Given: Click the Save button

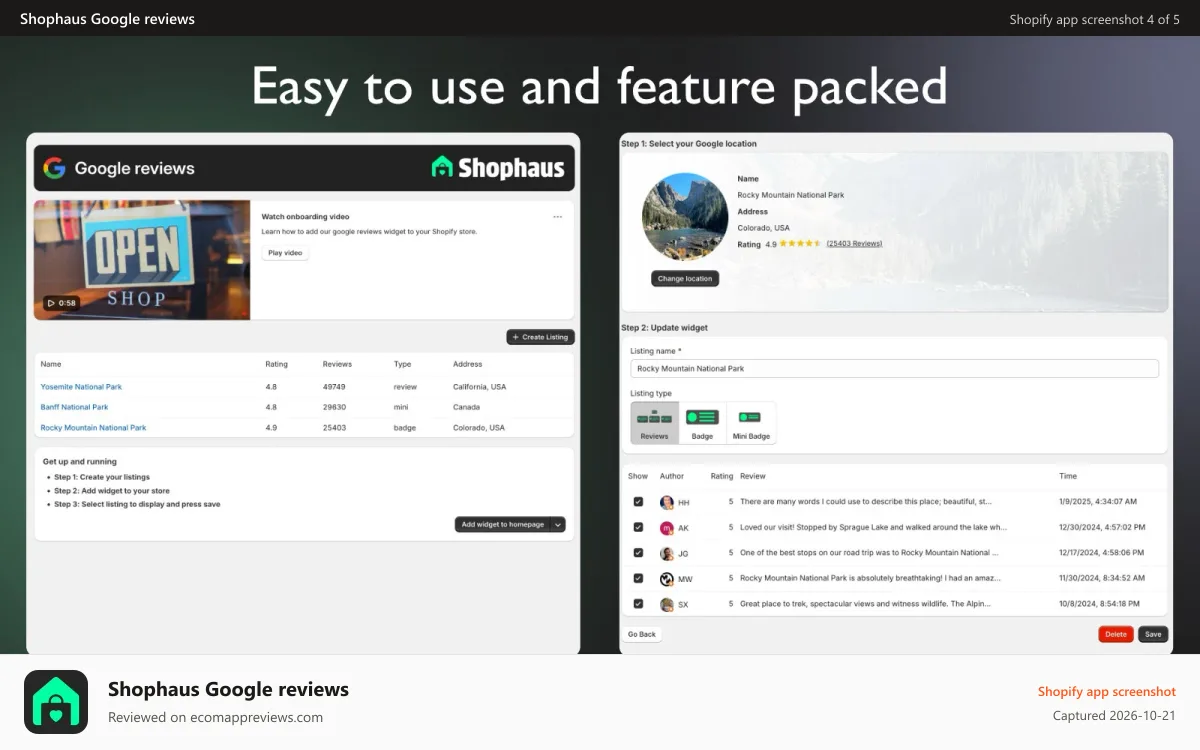Looking at the screenshot, I should coord(1153,634).
